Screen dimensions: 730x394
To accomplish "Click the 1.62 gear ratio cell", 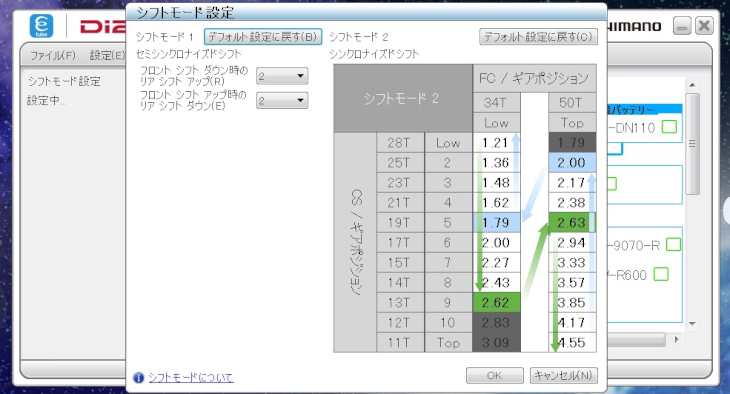I will point(496,203).
